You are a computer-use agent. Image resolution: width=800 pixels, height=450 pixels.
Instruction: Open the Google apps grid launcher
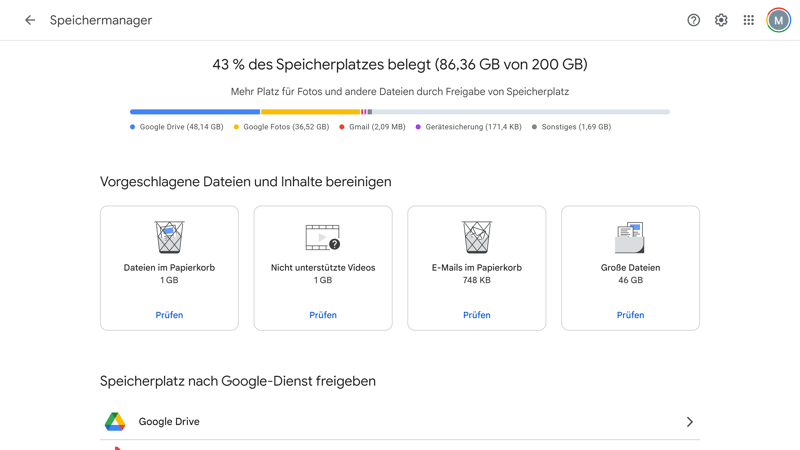[749, 20]
